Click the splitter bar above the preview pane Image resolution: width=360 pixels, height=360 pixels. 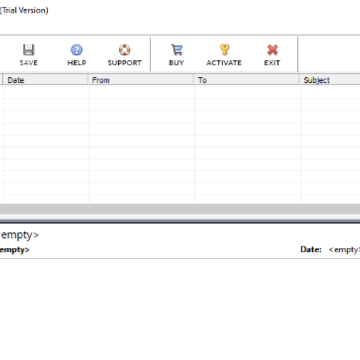click(180, 221)
